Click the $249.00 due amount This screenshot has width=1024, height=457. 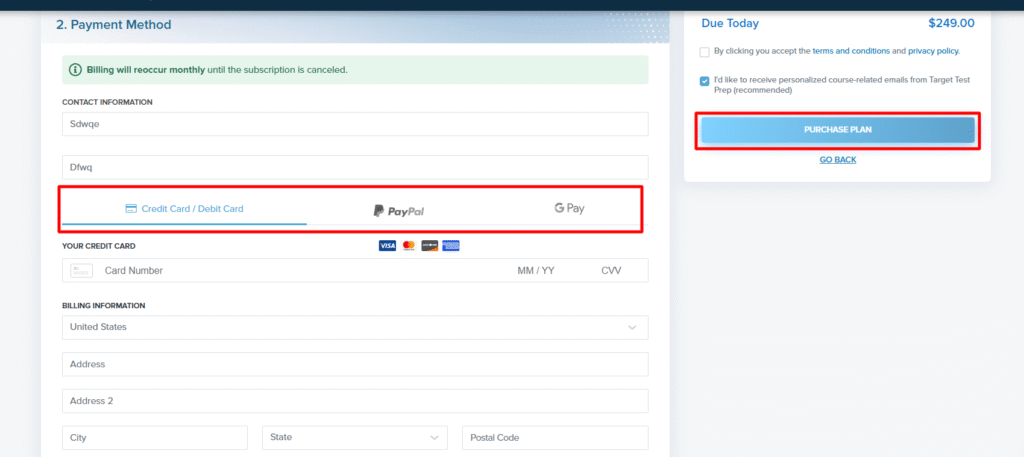(951, 24)
